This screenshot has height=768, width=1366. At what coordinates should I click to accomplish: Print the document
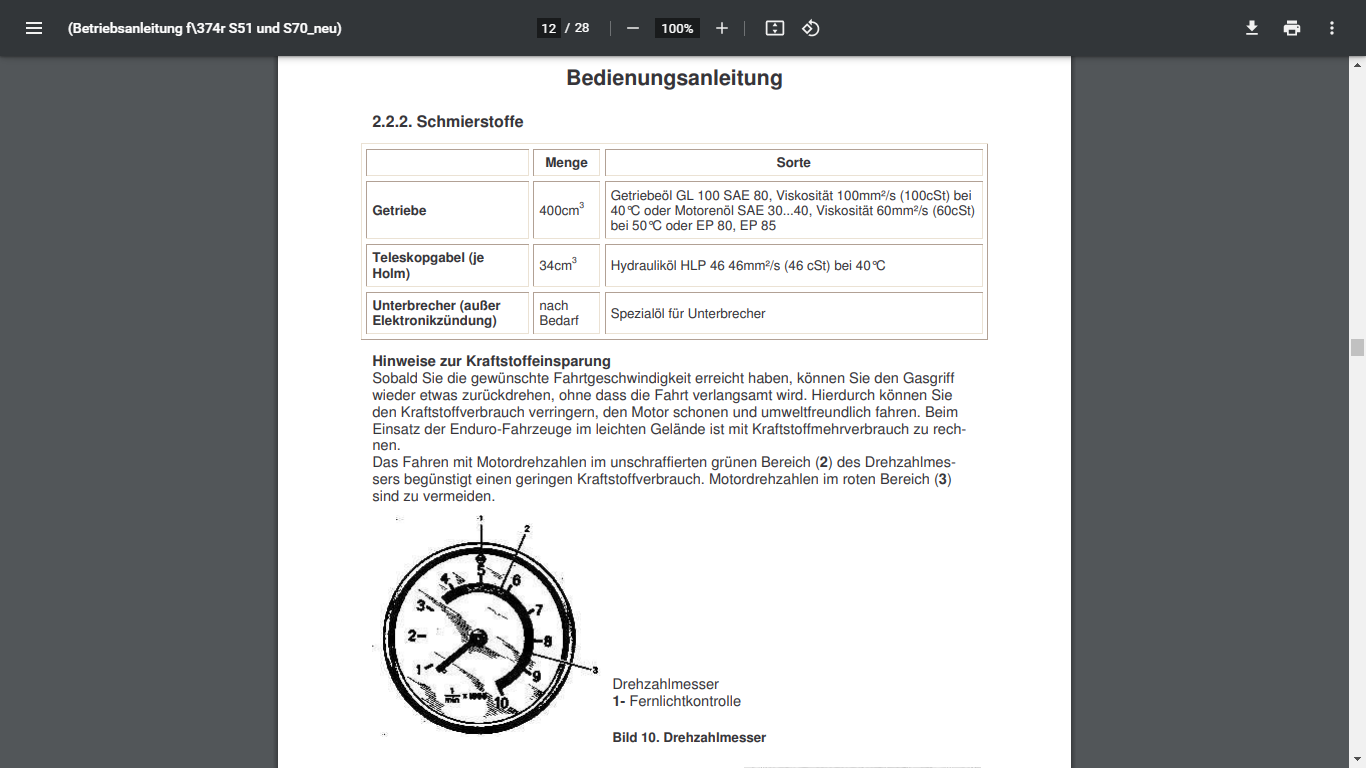point(1292,28)
